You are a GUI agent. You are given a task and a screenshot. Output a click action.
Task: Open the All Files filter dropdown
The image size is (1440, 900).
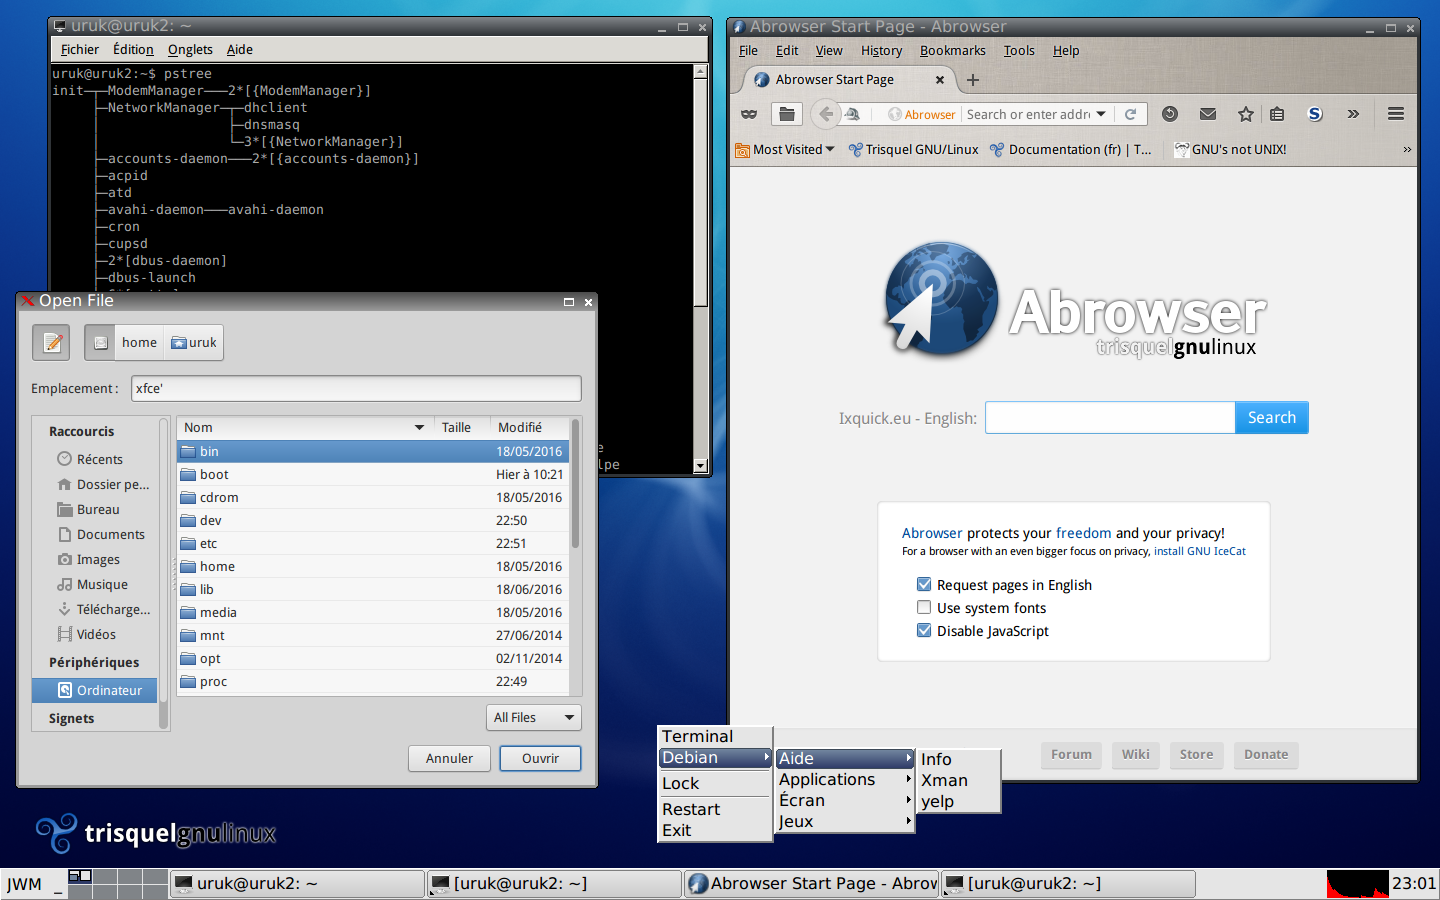[x=534, y=717]
